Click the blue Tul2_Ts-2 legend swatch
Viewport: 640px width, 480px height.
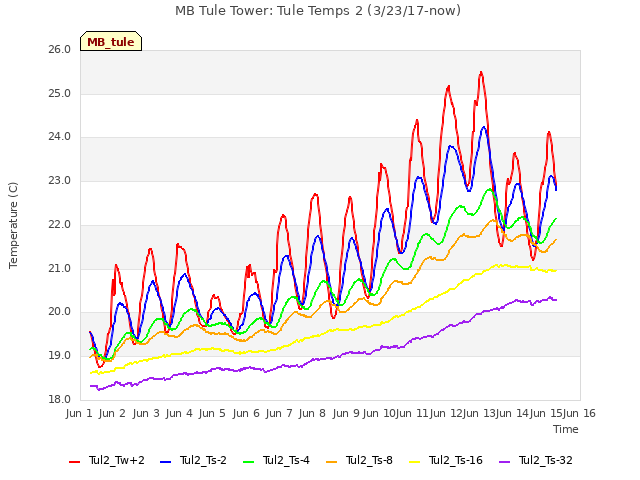point(165,462)
